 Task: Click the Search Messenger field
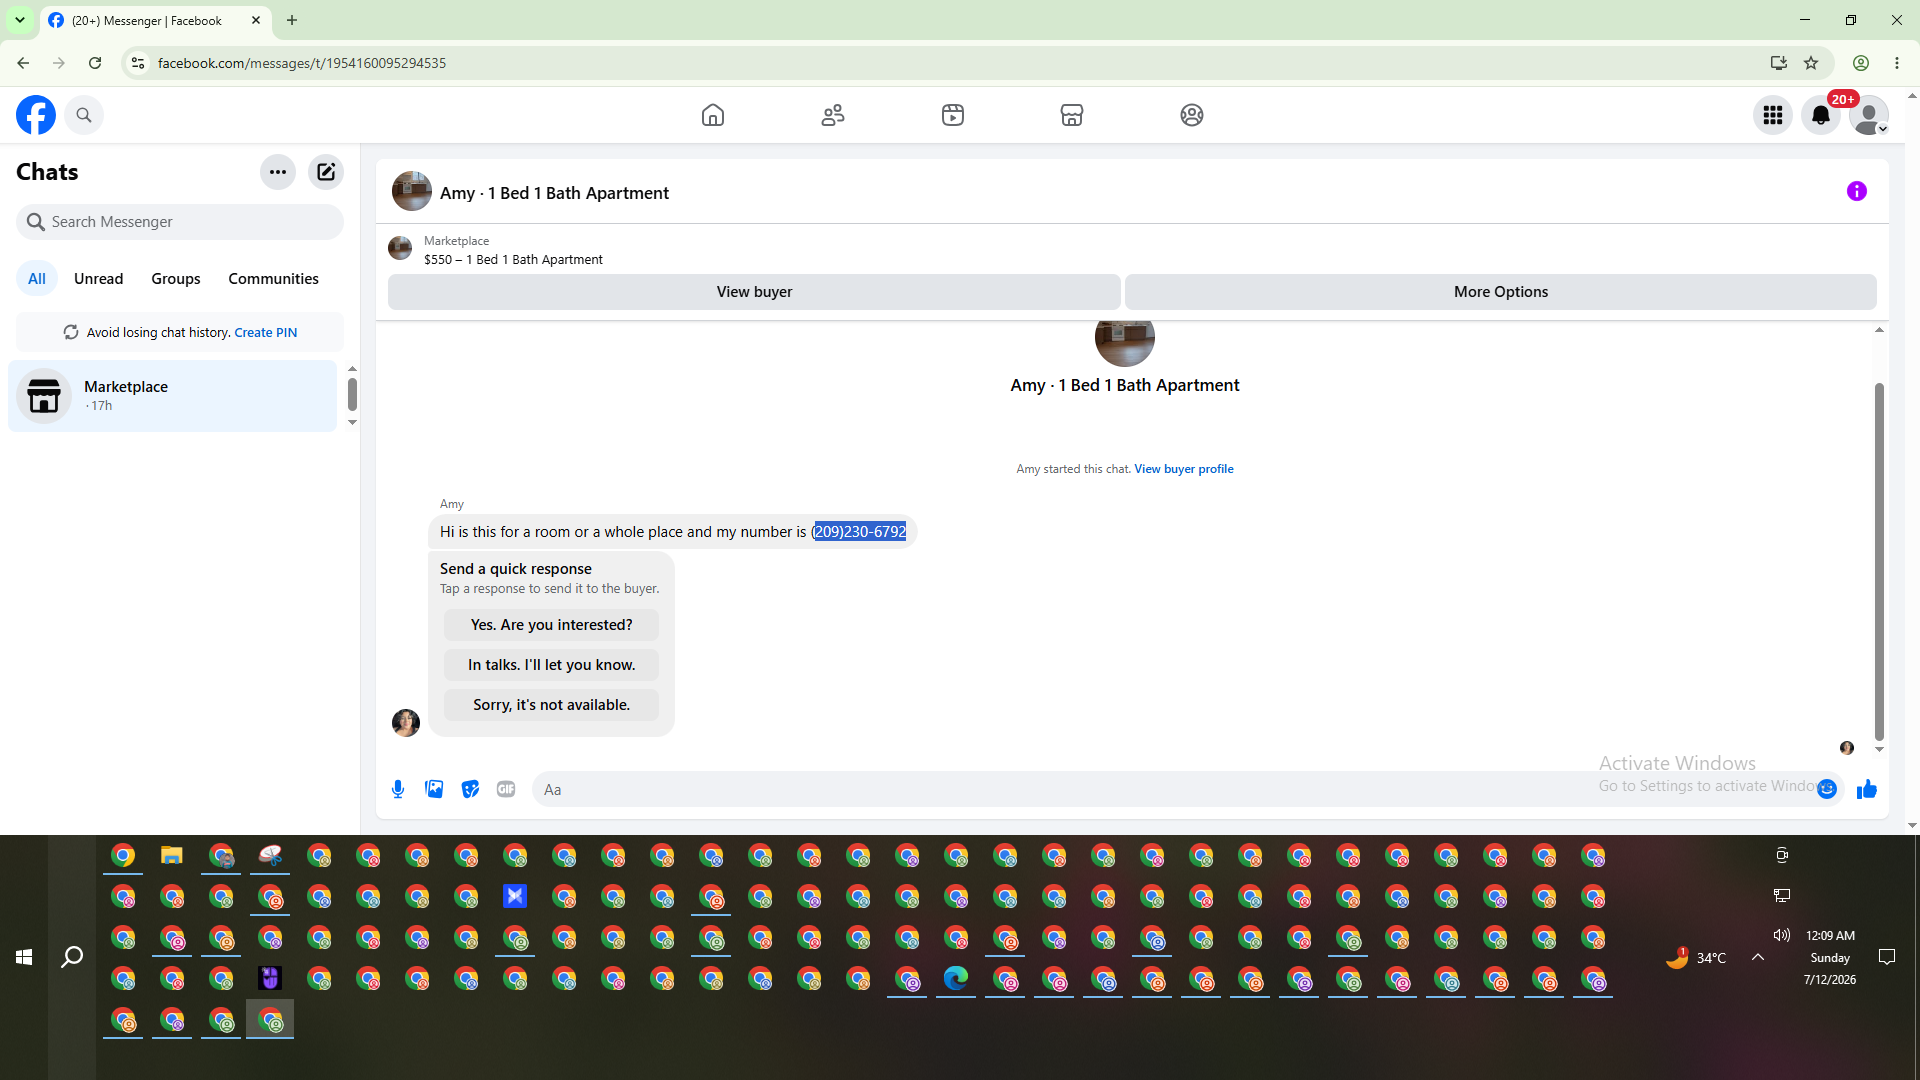(x=180, y=222)
